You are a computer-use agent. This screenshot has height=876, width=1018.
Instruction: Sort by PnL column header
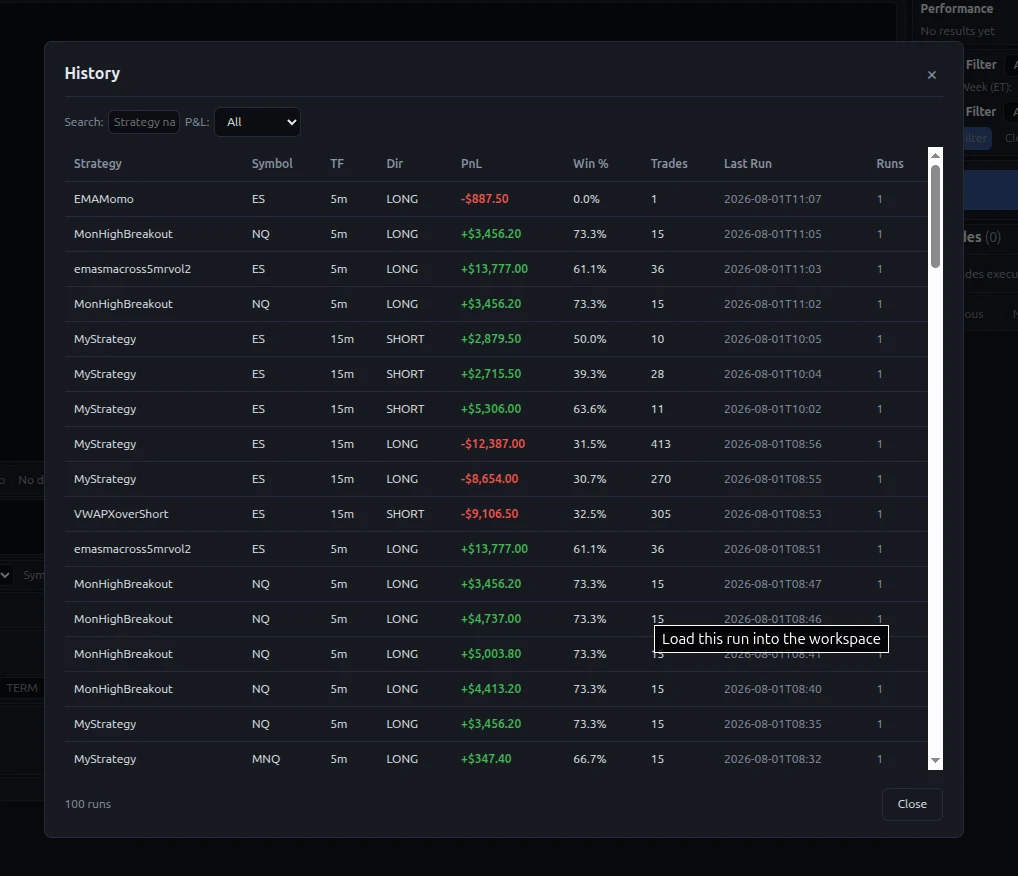[x=471, y=164]
